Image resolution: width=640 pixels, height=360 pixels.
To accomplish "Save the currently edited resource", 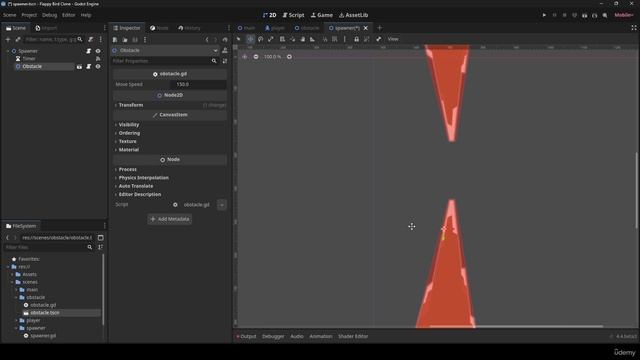I will [135, 40].
